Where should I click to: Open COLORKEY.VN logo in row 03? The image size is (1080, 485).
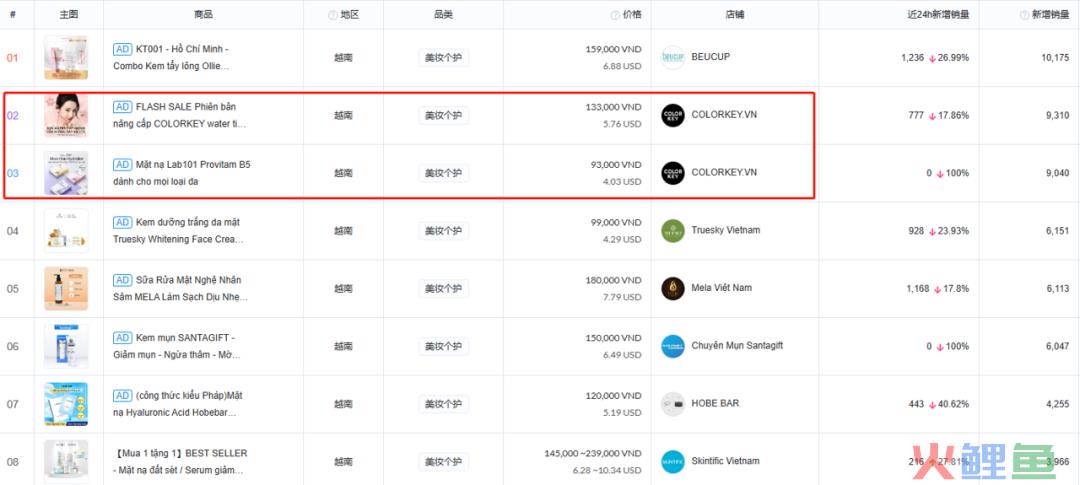click(673, 173)
